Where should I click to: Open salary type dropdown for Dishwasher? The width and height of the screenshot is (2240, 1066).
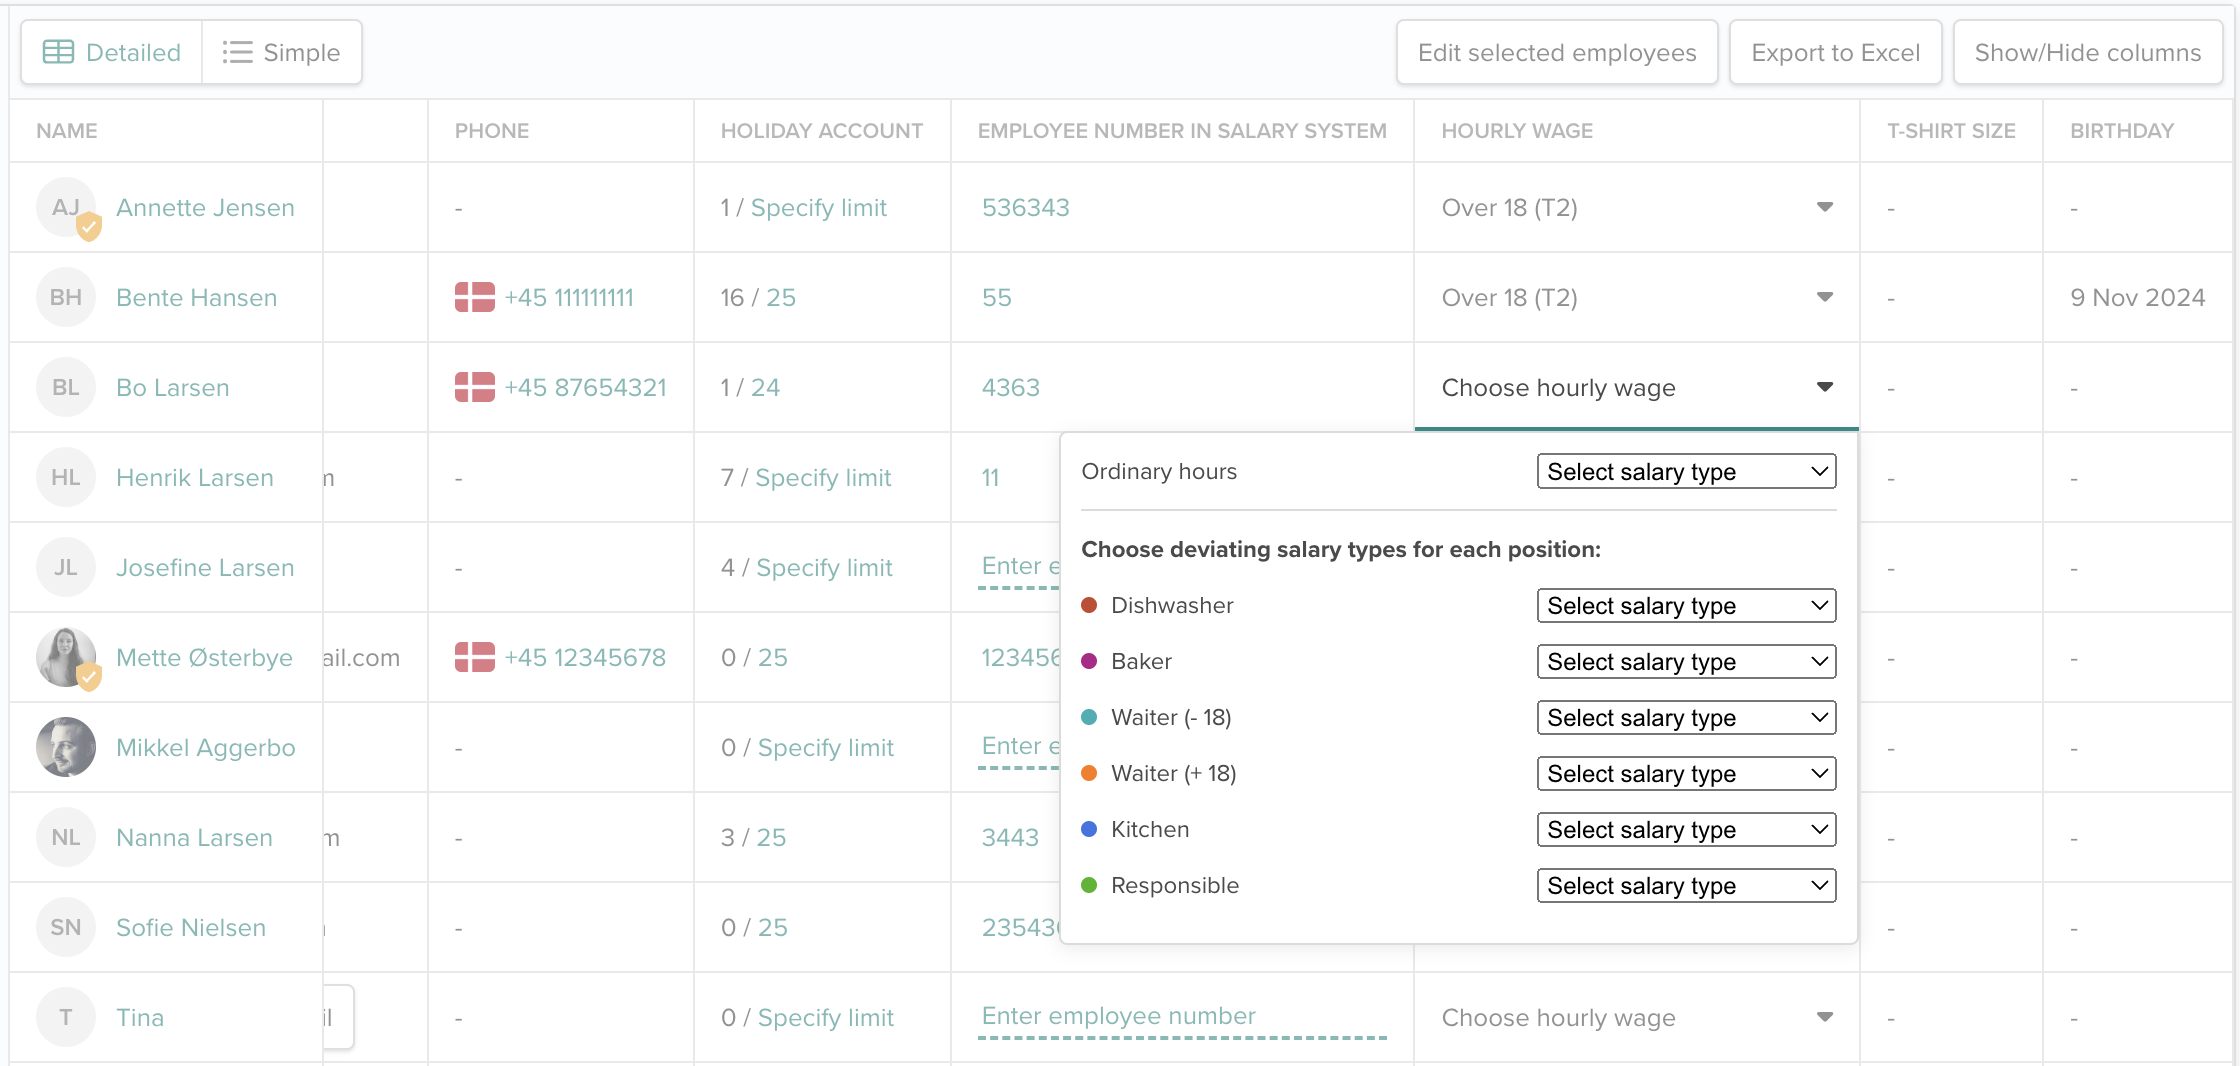click(1686, 606)
